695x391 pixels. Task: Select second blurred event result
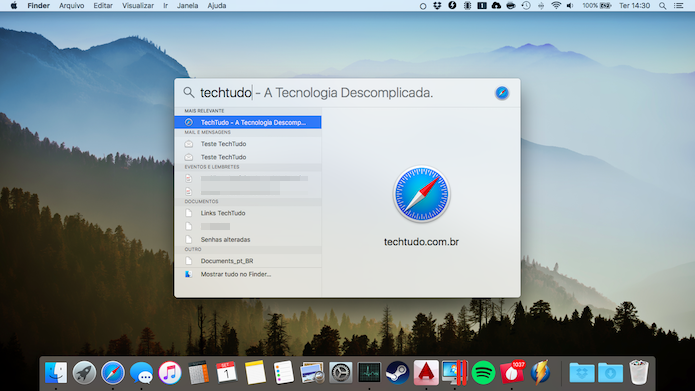248,192
